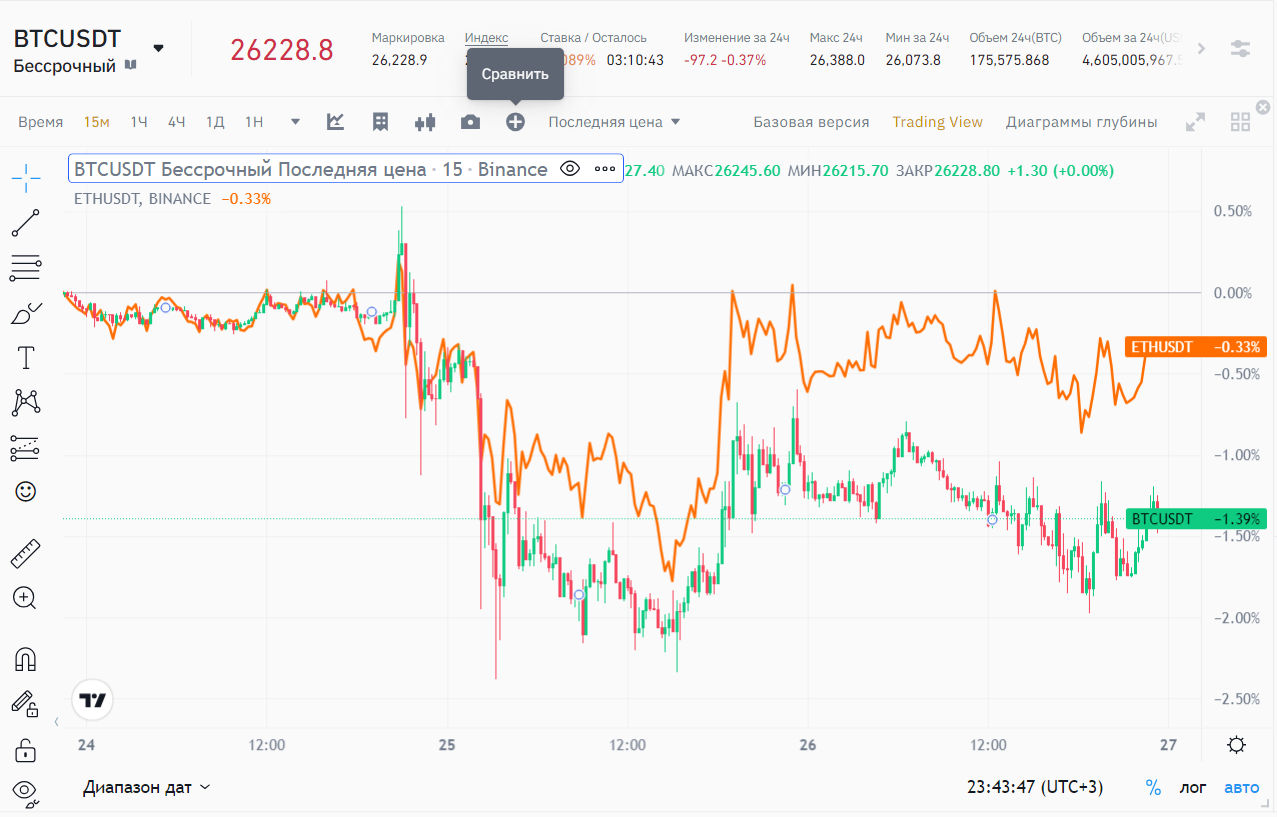Viewport: 1277px width, 817px height.
Task: Toggle the magnet snap mode
Action: pyautogui.click(x=26, y=659)
